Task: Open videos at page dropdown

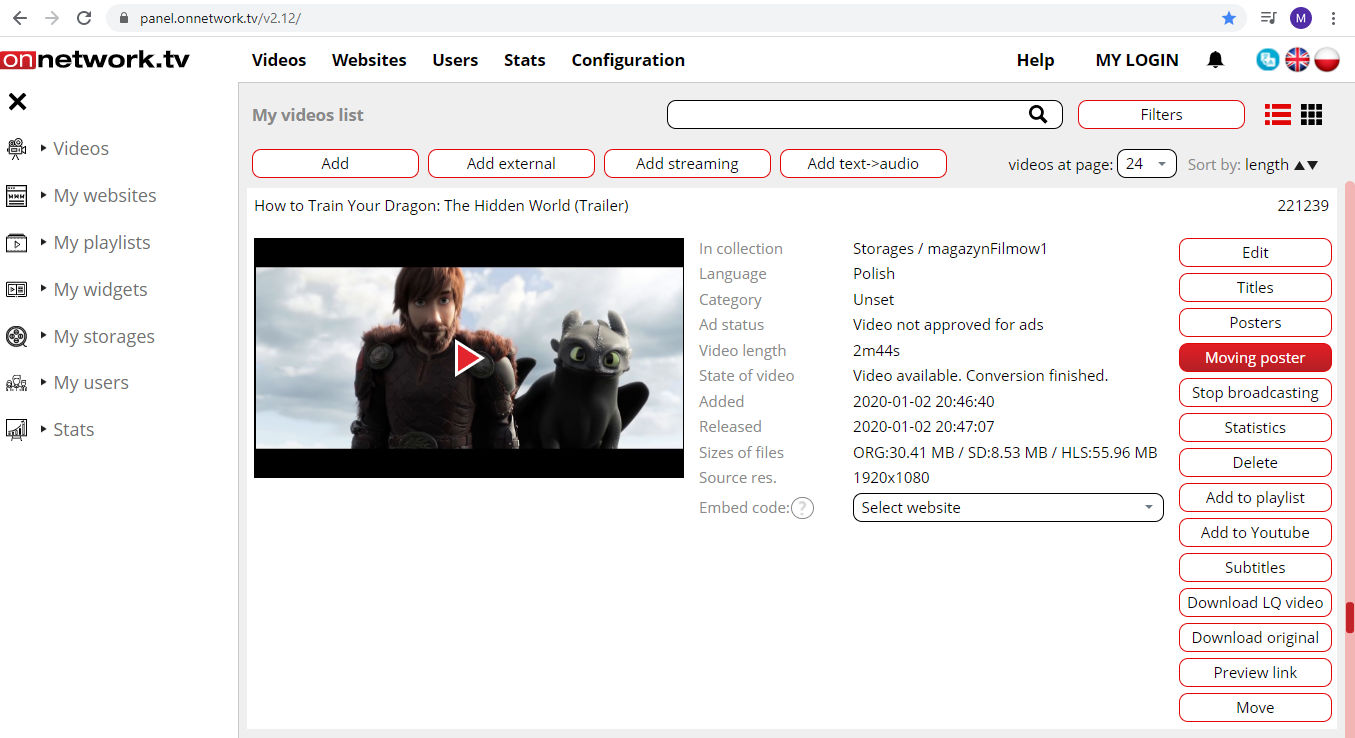Action: 1147,164
